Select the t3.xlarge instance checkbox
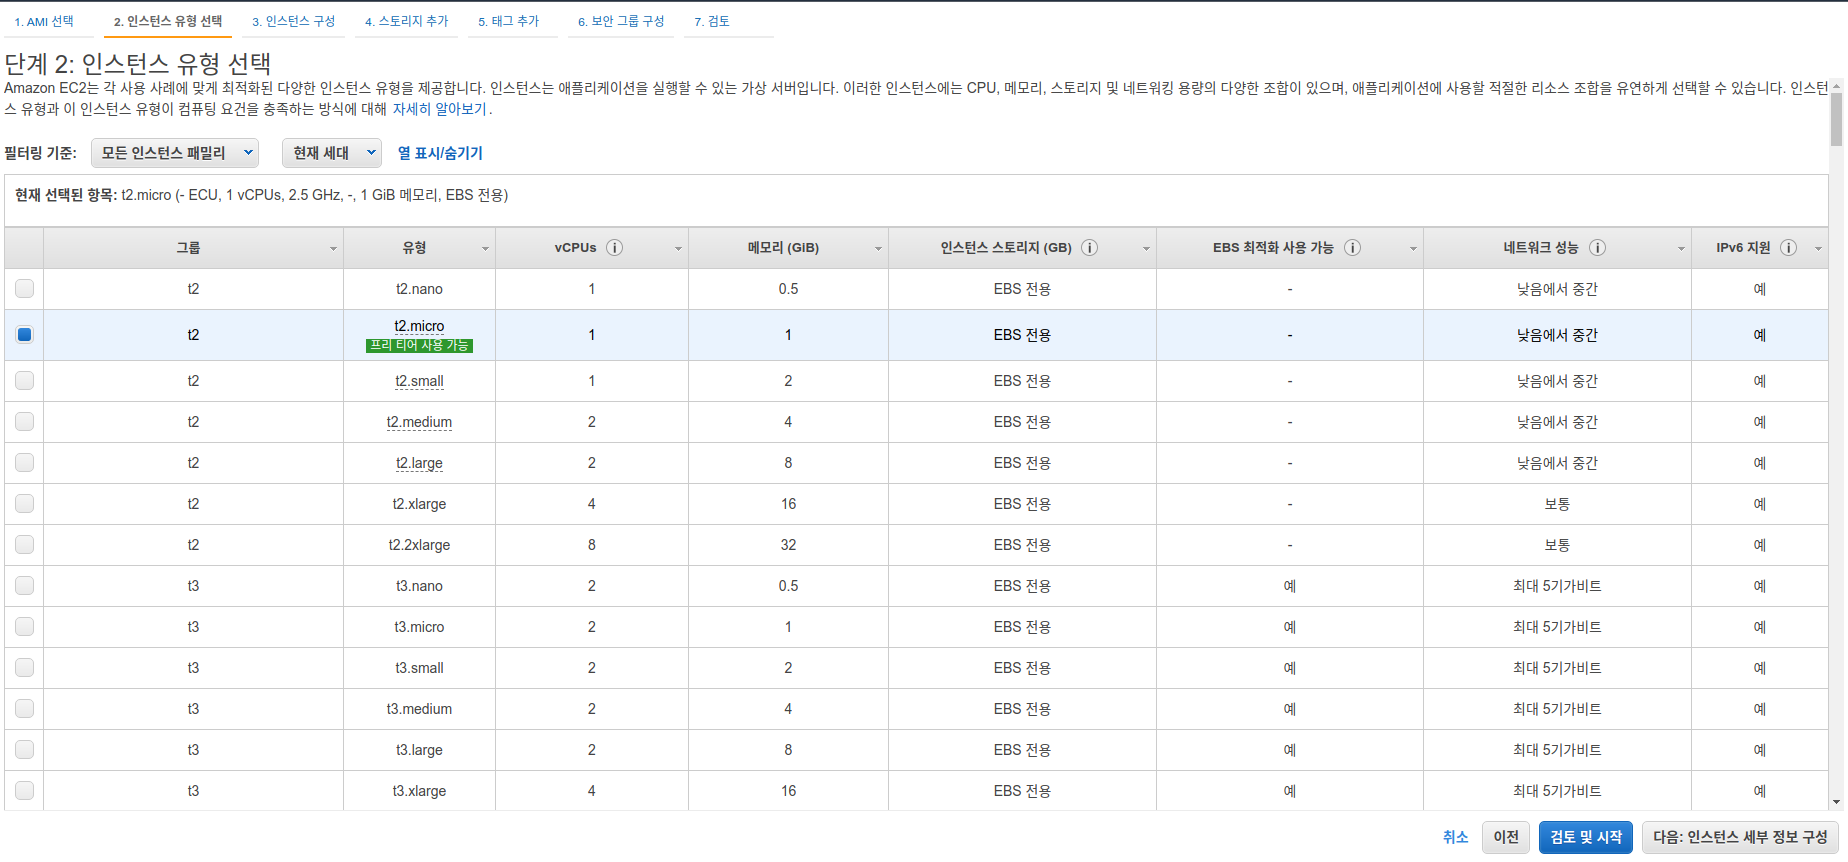Viewport: 1848px width, 862px height. [25, 791]
